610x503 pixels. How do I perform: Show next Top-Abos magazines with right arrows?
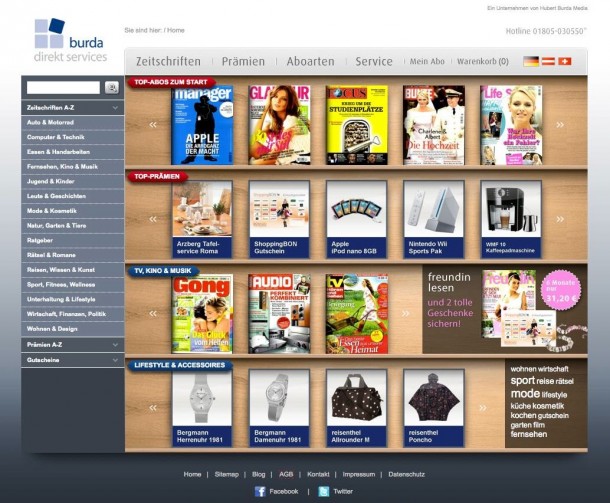pyautogui.click(x=560, y=125)
